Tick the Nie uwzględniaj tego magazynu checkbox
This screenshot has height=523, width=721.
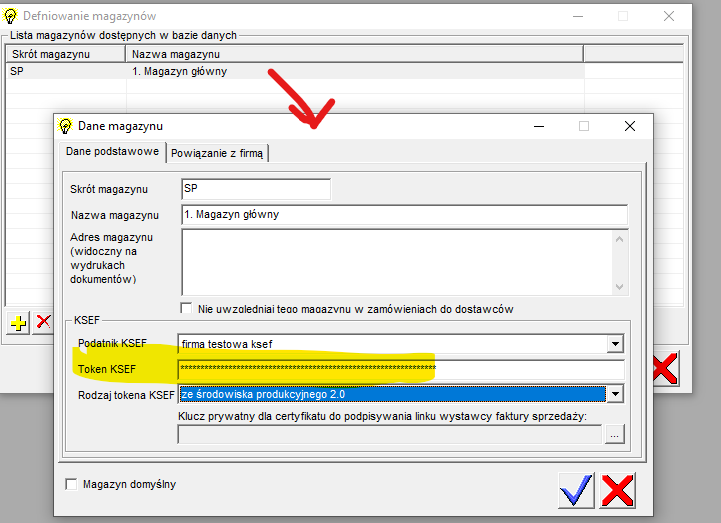[186, 309]
